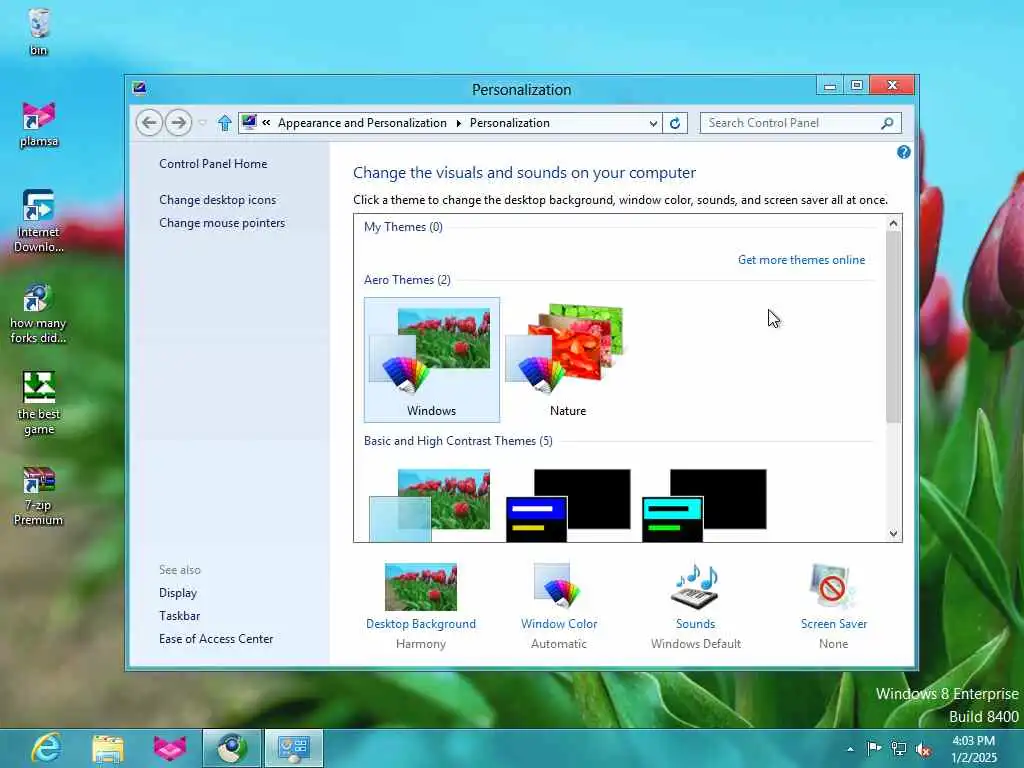Select the Nature aero theme

click(568, 360)
